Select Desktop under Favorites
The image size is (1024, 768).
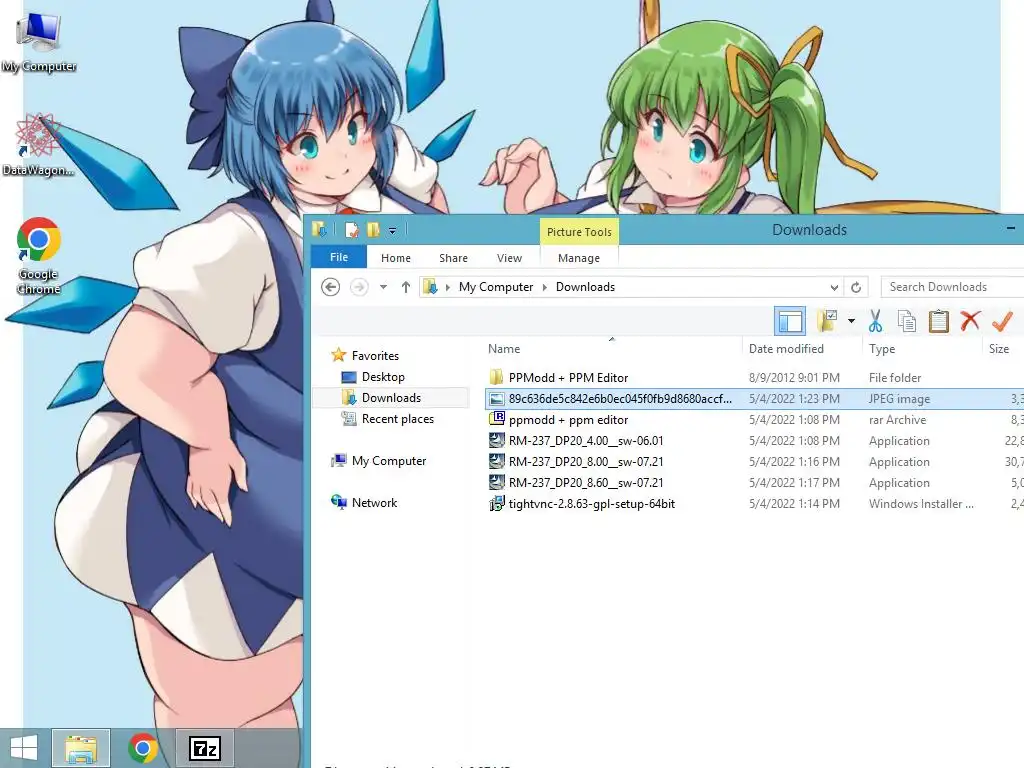coord(383,377)
